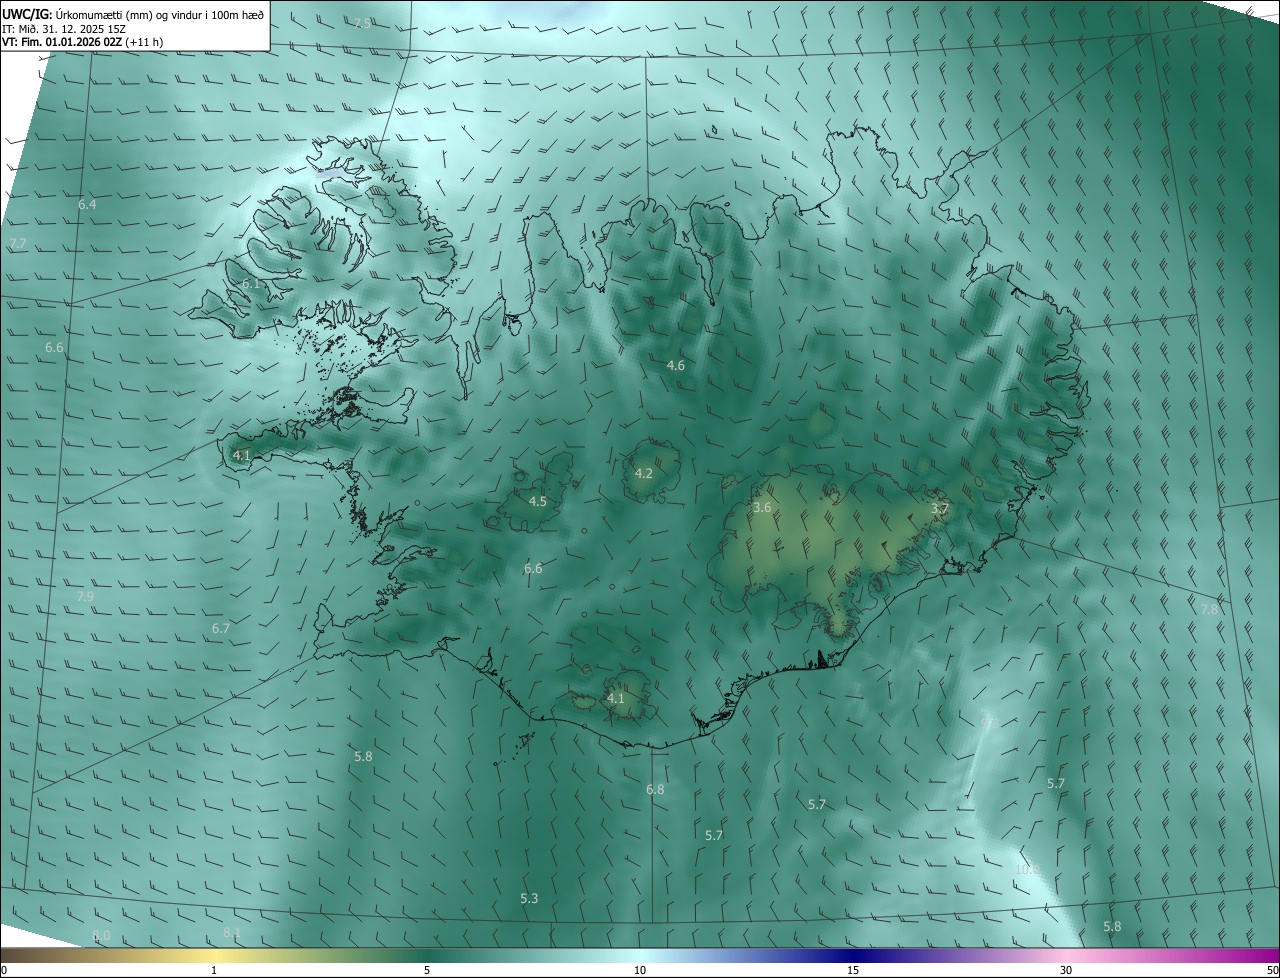
Task: Click the colorbar tick label 50
Action: [x=1272, y=970]
